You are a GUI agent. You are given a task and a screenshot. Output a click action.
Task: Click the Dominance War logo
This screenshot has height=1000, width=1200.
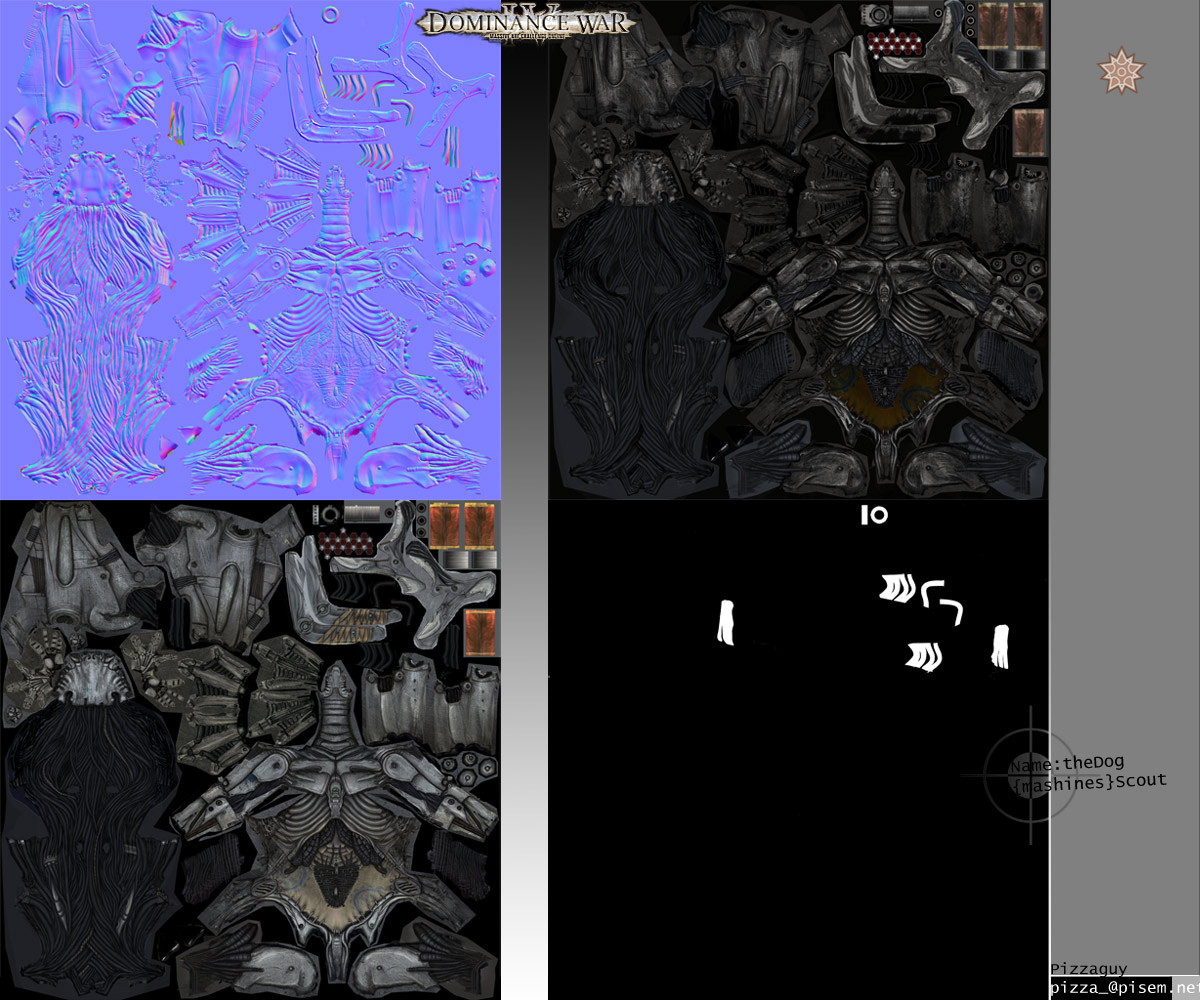pyautogui.click(x=524, y=22)
